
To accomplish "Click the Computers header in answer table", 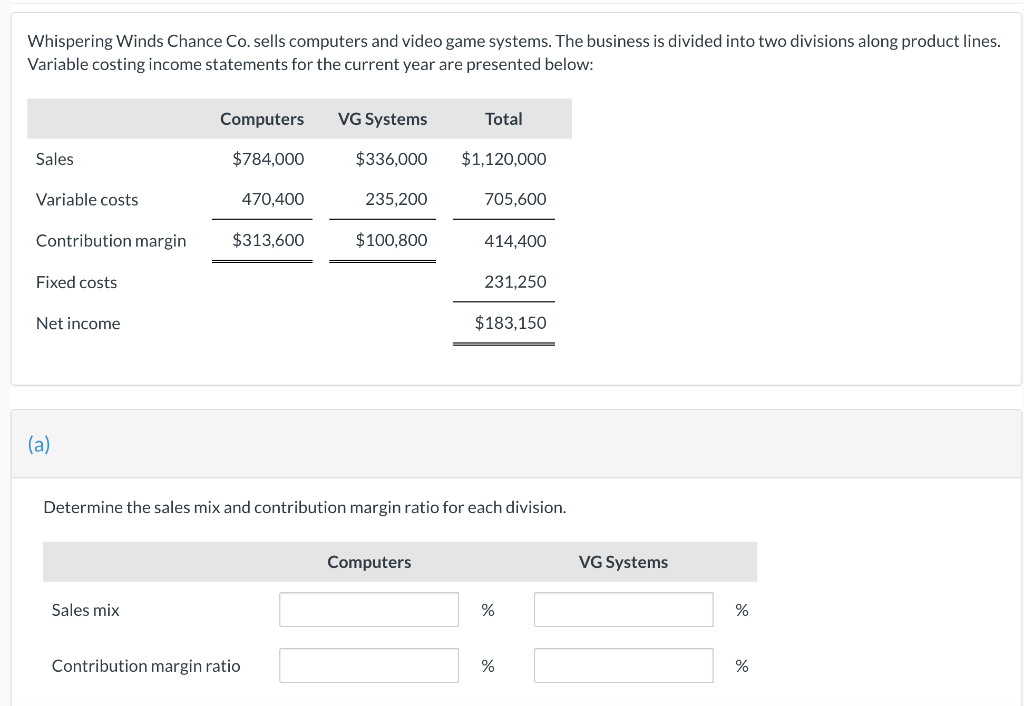I will (x=369, y=562).
